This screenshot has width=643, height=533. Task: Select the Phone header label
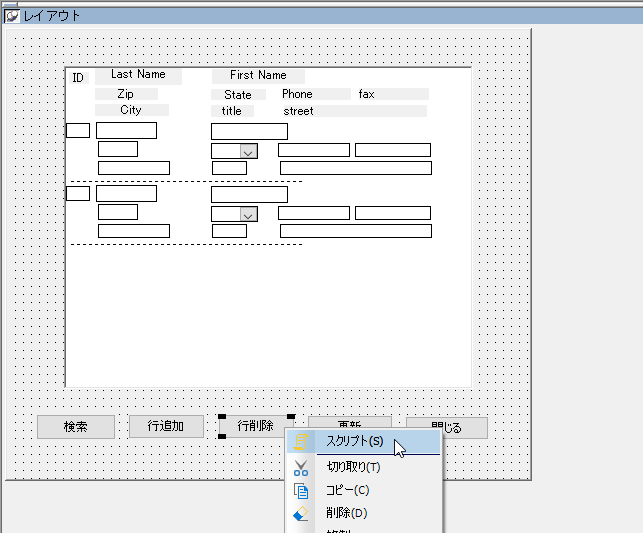coord(297,94)
